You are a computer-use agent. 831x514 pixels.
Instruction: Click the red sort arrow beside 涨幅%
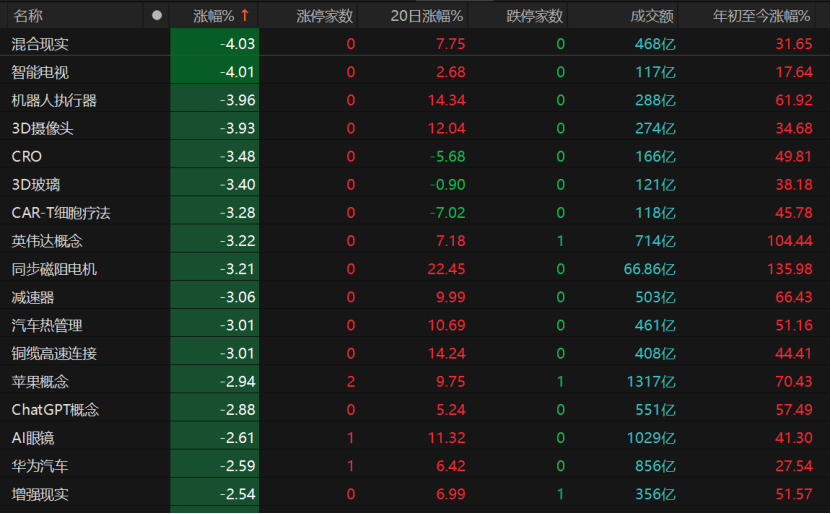click(x=244, y=16)
